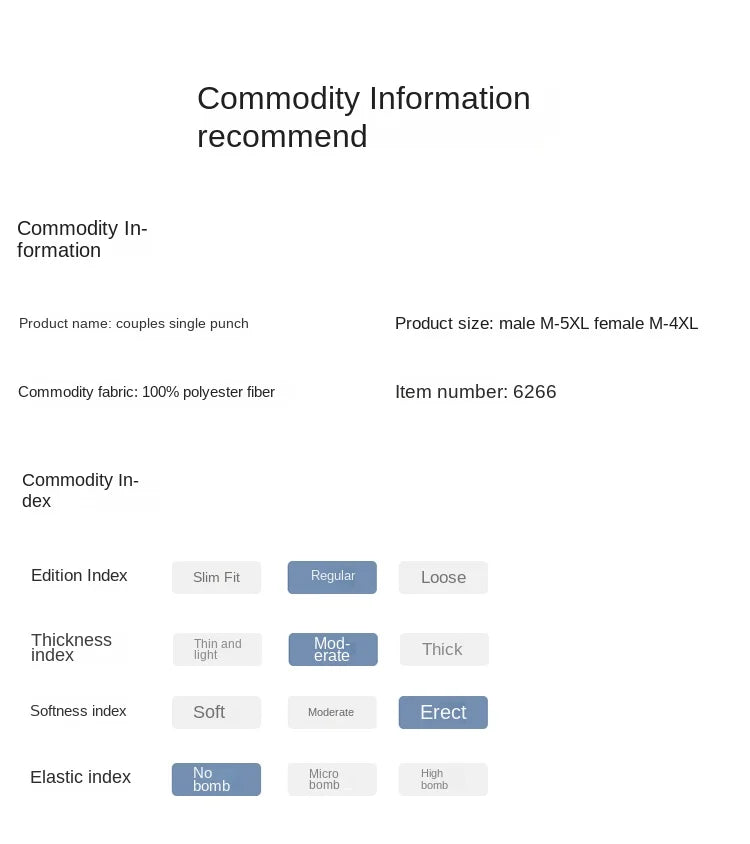Click the Product size male M-5XL text

546,324
